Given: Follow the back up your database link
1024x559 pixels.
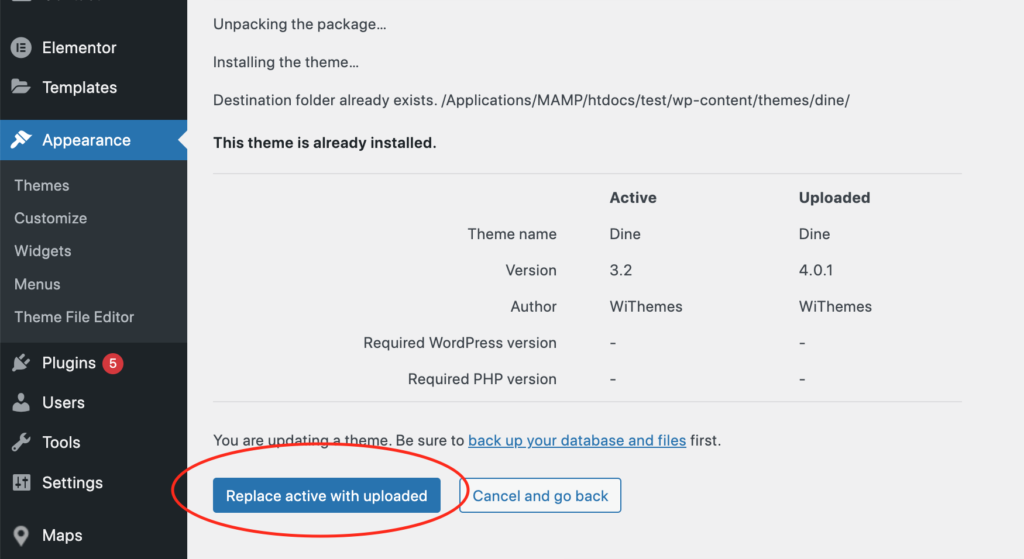Looking at the screenshot, I should tap(577, 441).
